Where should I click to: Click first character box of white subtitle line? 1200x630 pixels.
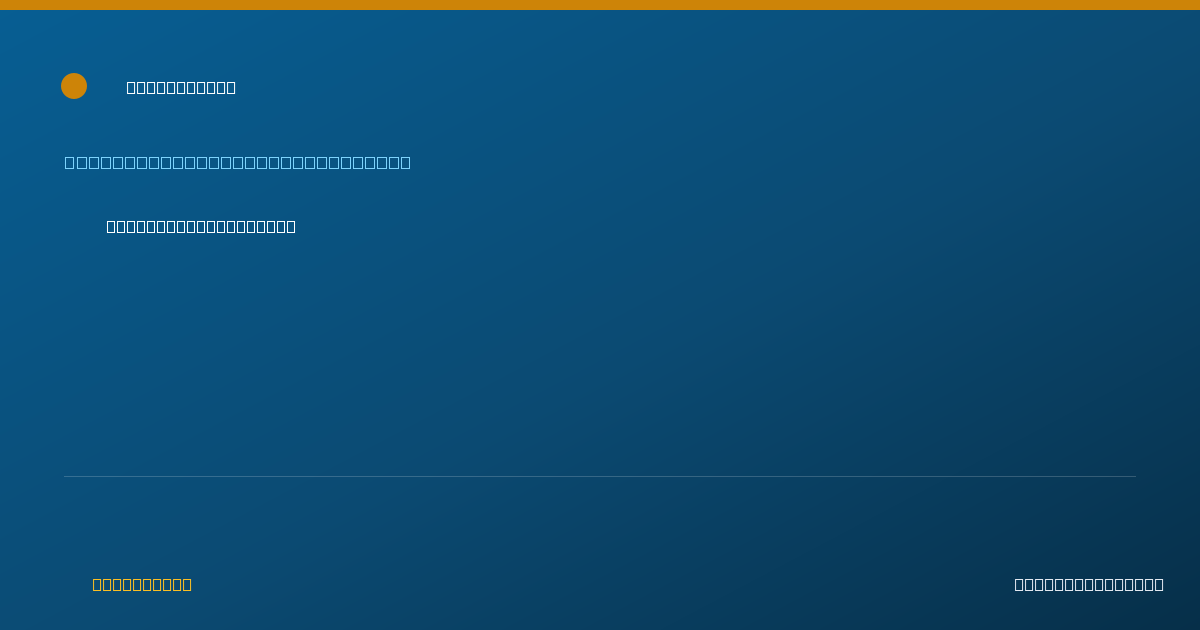[112, 226]
